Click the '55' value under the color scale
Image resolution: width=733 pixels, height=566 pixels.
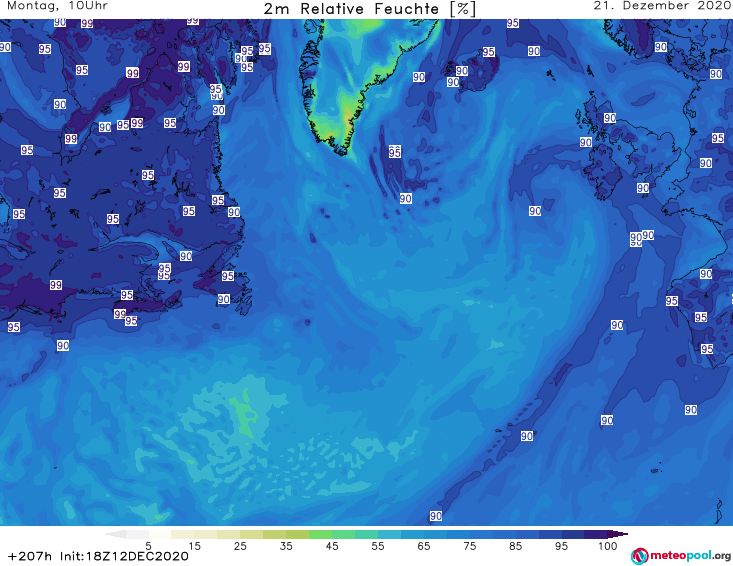378,546
